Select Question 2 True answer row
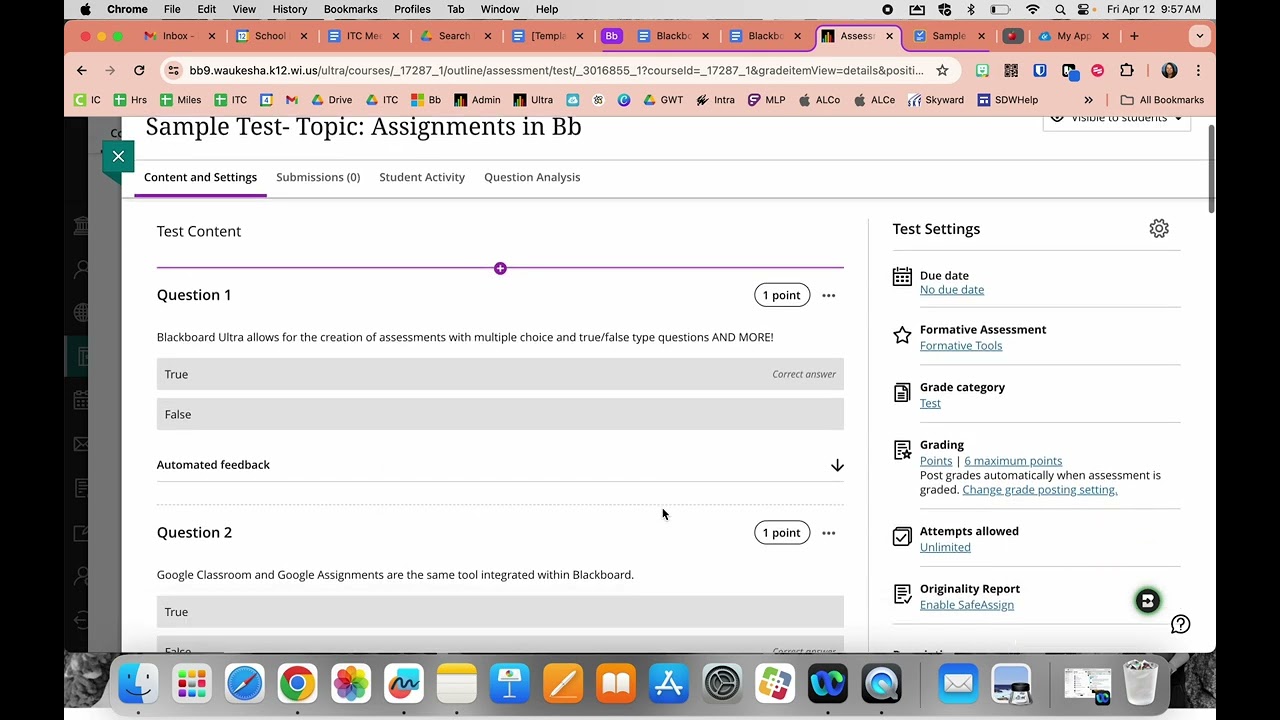1280x720 pixels. pos(500,612)
